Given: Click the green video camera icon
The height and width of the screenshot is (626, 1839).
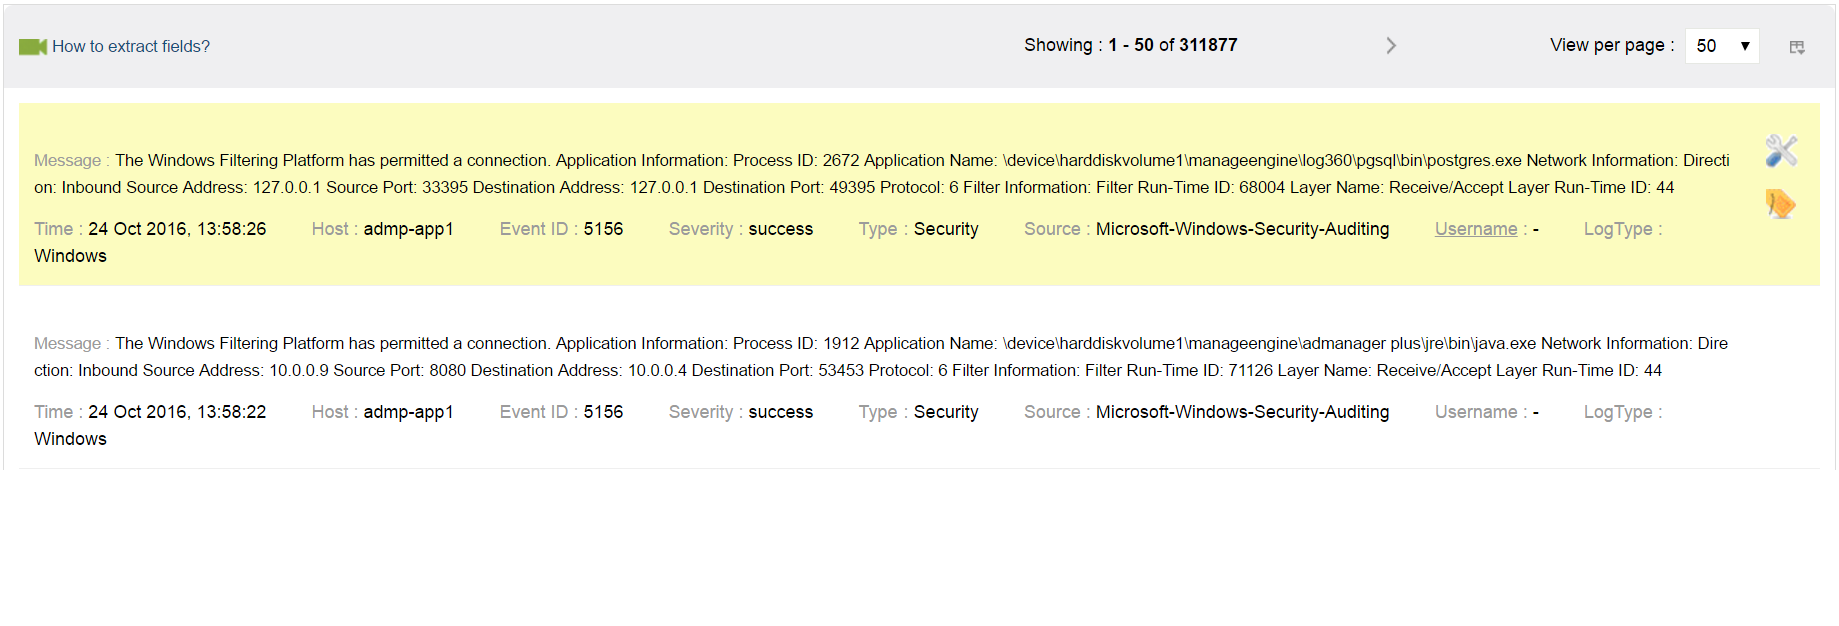Looking at the screenshot, I should pyautogui.click(x=33, y=47).
